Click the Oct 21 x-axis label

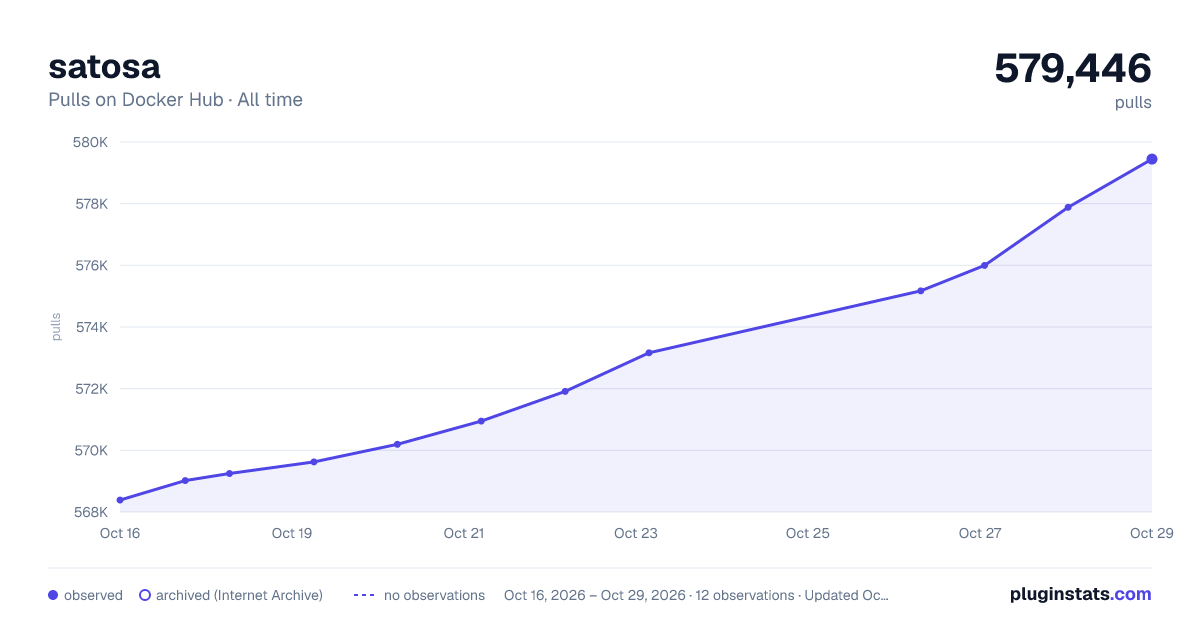464,533
